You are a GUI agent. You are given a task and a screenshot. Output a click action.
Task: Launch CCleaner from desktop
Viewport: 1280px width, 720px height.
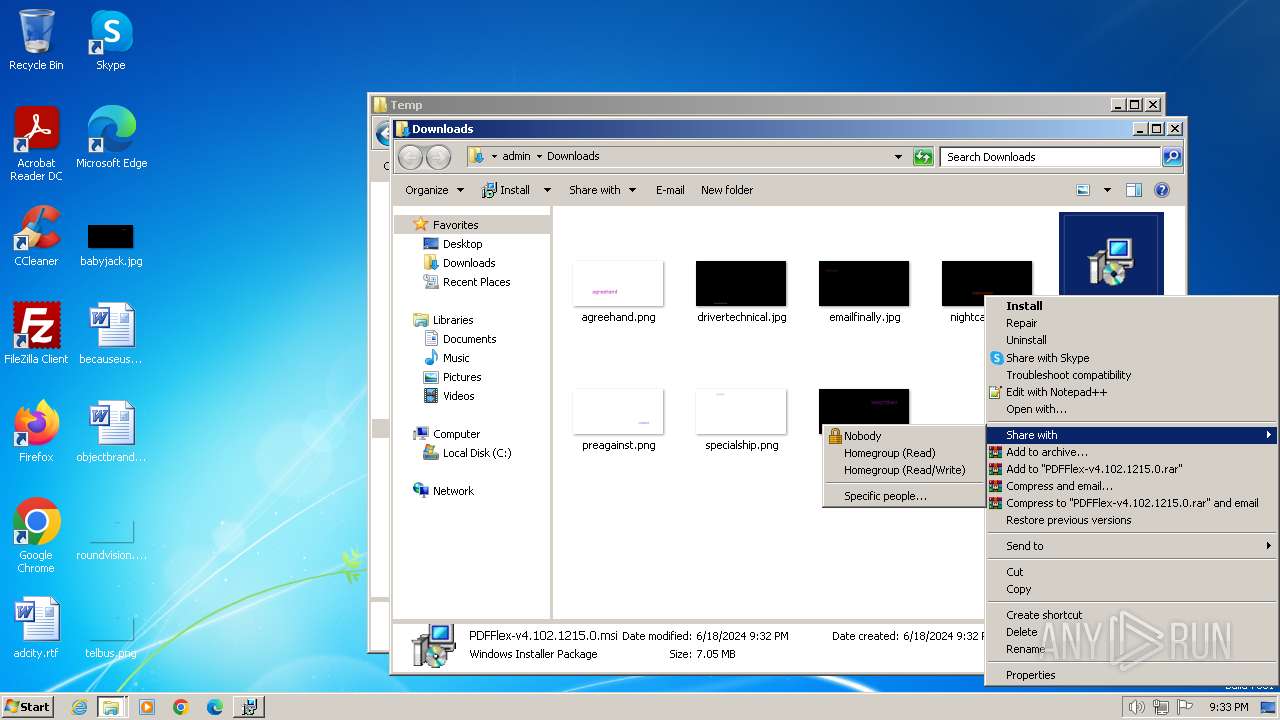click(36, 235)
